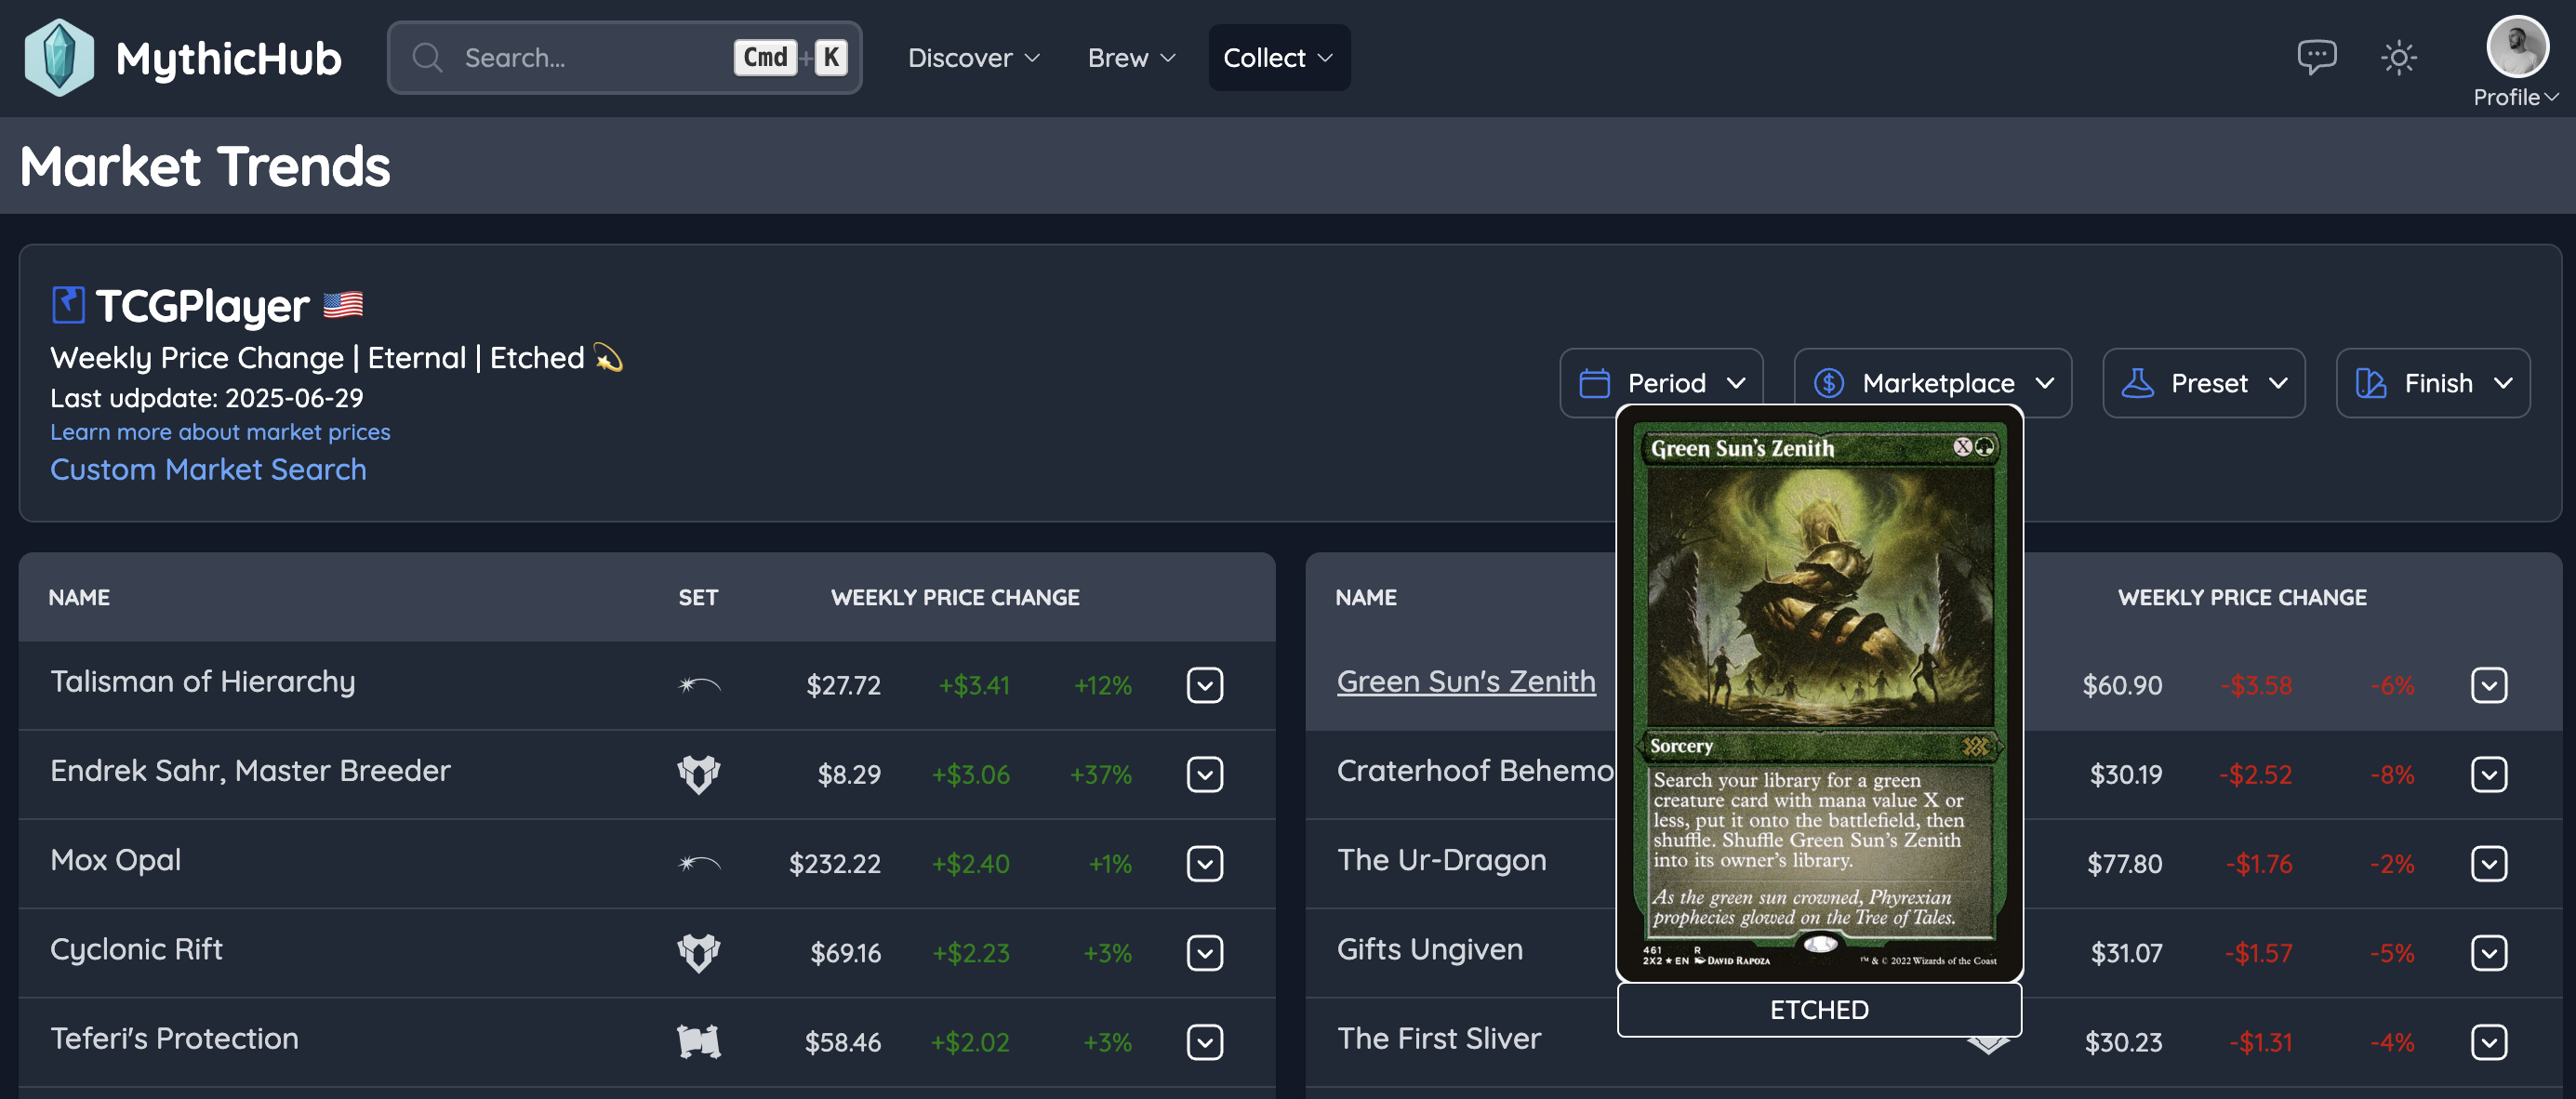2576x1099 pixels.
Task: Expand the Gifts Ungiven row
Action: pos(2488,952)
